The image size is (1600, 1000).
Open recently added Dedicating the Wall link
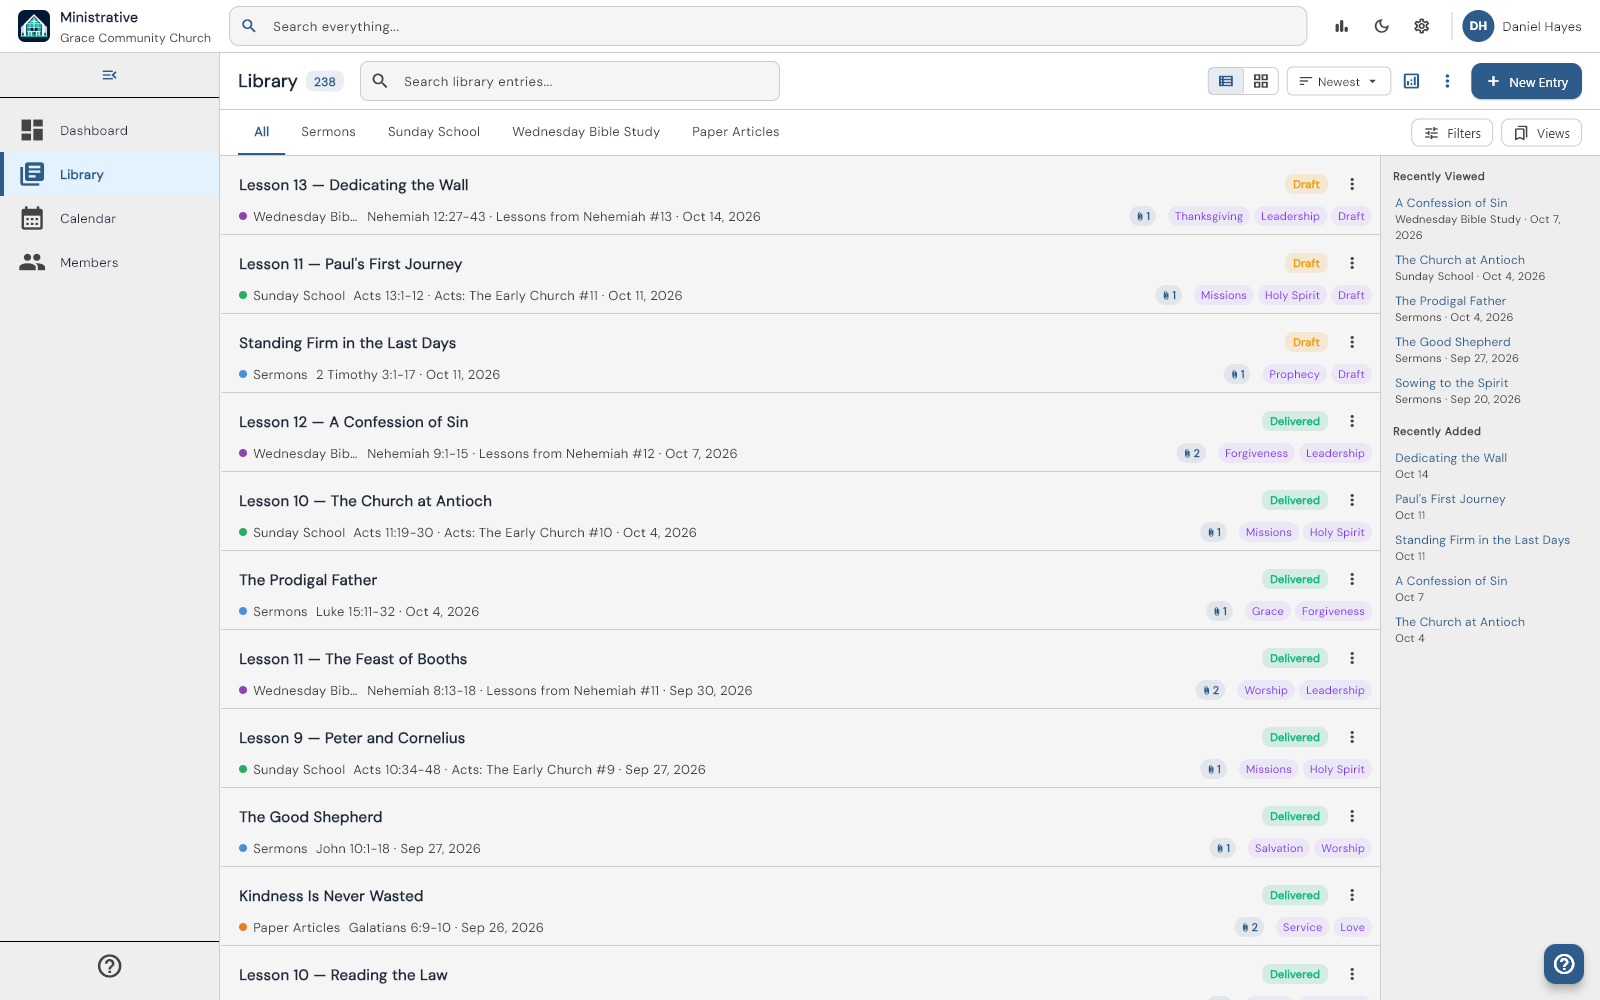coord(1451,458)
